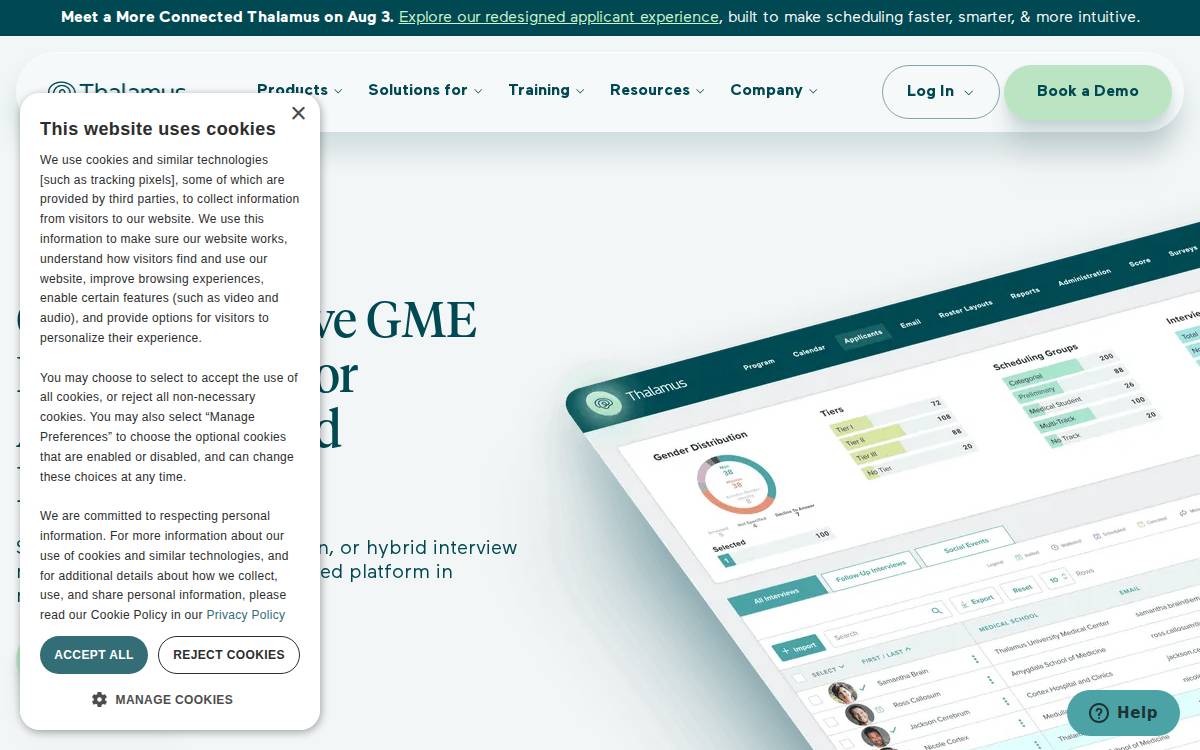This screenshot has height=750, width=1200.
Task: Follow 'Explore our redesigned applicant experience' link
Action: (x=559, y=17)
